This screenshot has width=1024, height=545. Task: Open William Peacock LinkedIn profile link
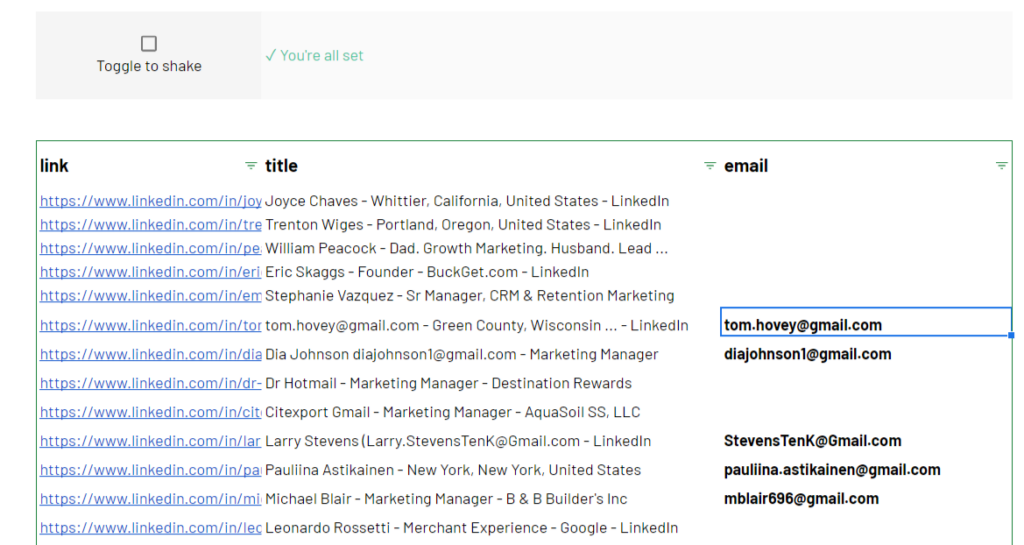click(x=151, y=248)
